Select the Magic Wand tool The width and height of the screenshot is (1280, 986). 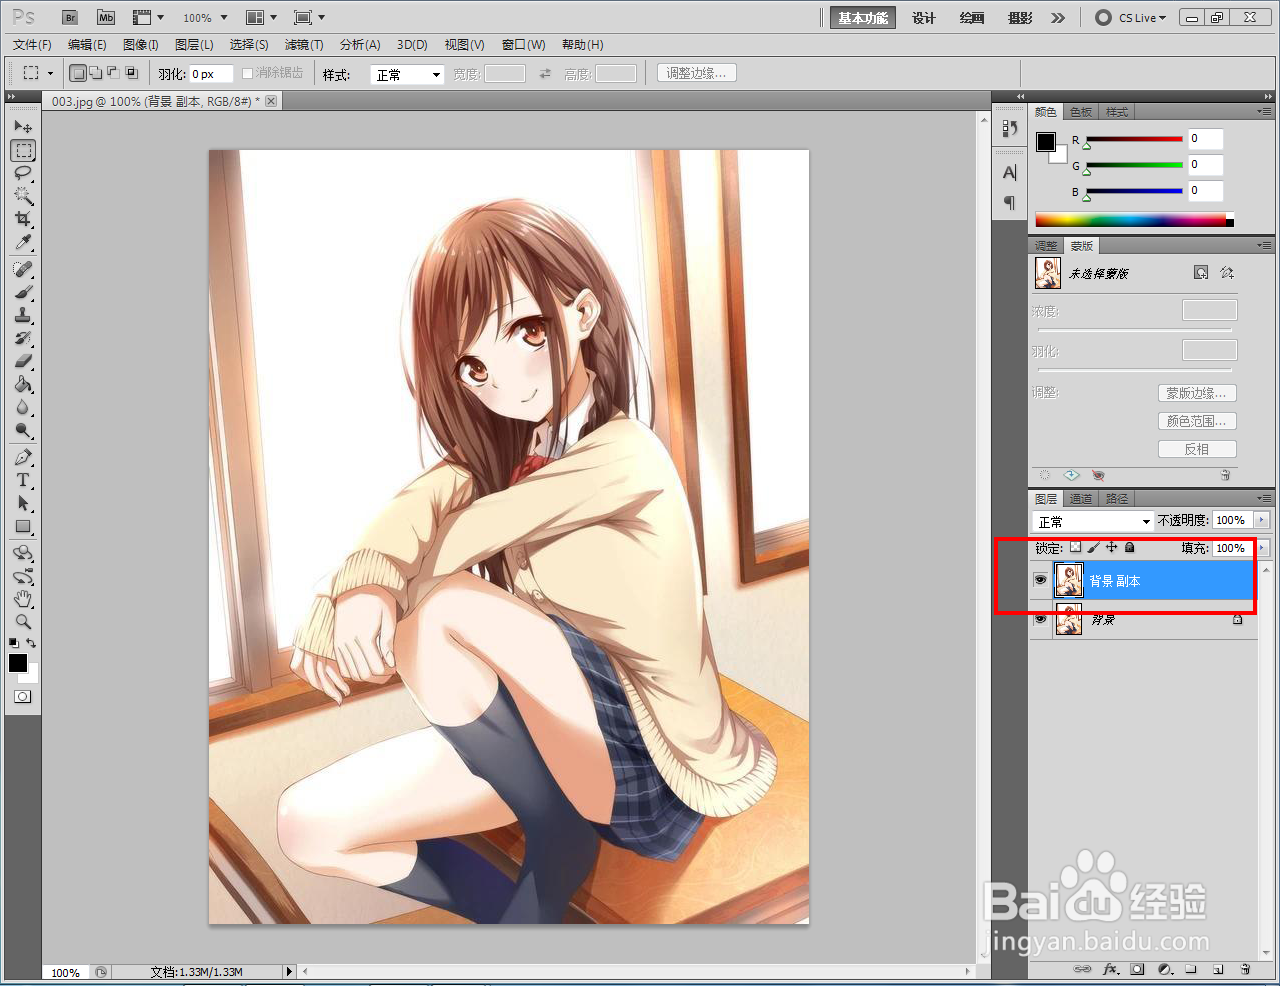[23, 196]
